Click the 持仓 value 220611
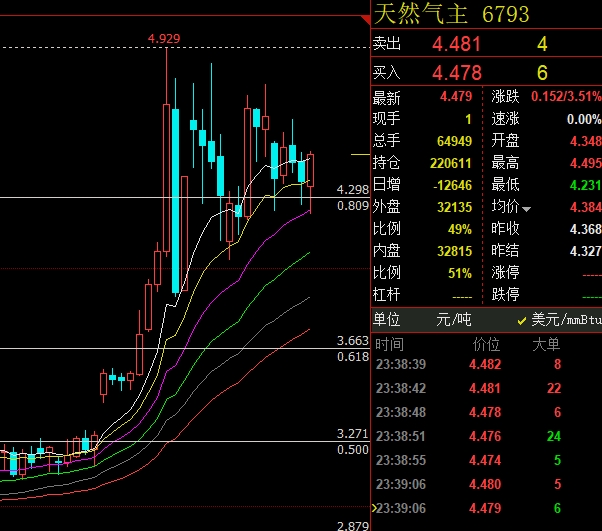This screenshot has height=531, width=602. [x=450, y=163]
